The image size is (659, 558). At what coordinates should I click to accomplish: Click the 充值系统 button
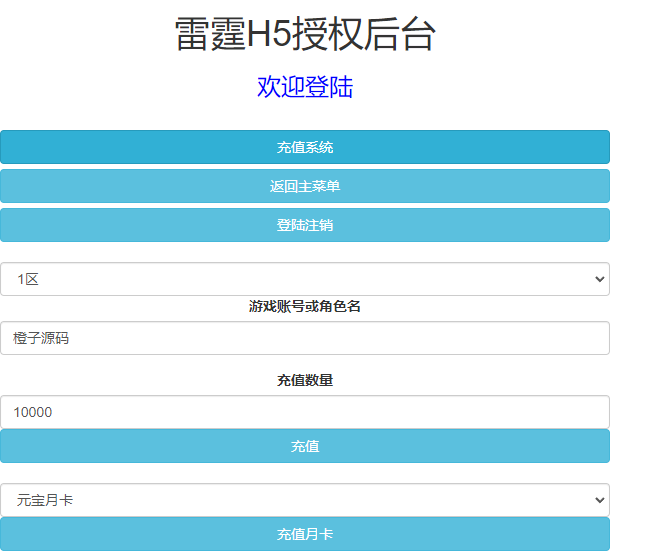coord(304,147)
